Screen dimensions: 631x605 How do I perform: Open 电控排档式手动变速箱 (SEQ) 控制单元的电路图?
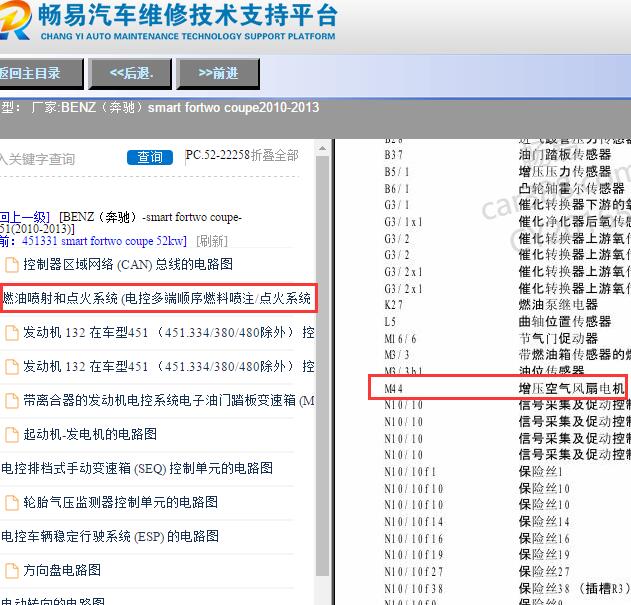click(x=137, y=468)
